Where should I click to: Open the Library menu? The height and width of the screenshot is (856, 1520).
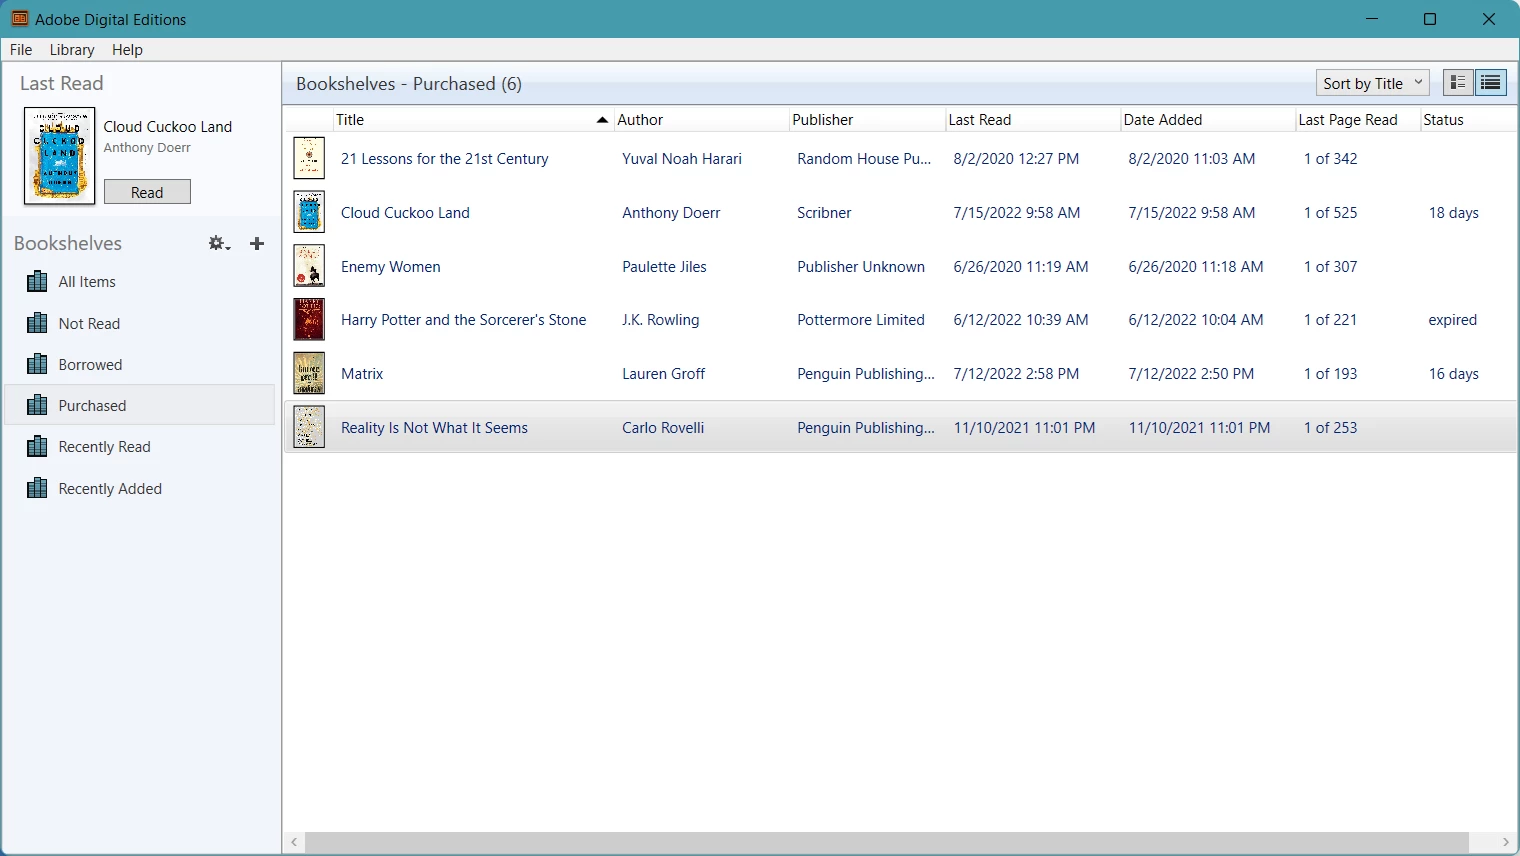pos(72,49)
